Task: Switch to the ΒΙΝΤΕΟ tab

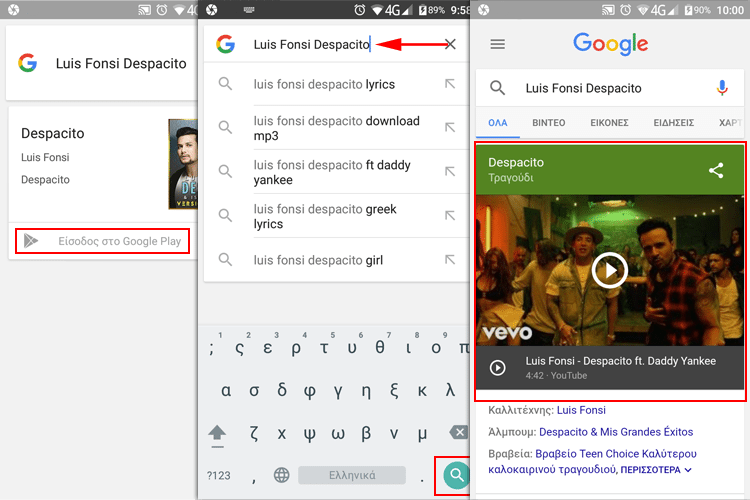Action: tap(549, 123)
